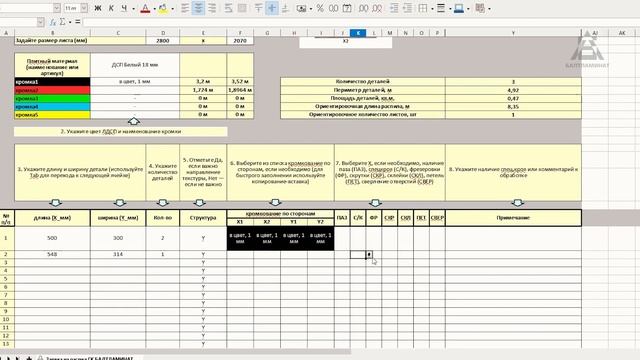Add a decimal place

pyautogui.click(x=363, y=8)
